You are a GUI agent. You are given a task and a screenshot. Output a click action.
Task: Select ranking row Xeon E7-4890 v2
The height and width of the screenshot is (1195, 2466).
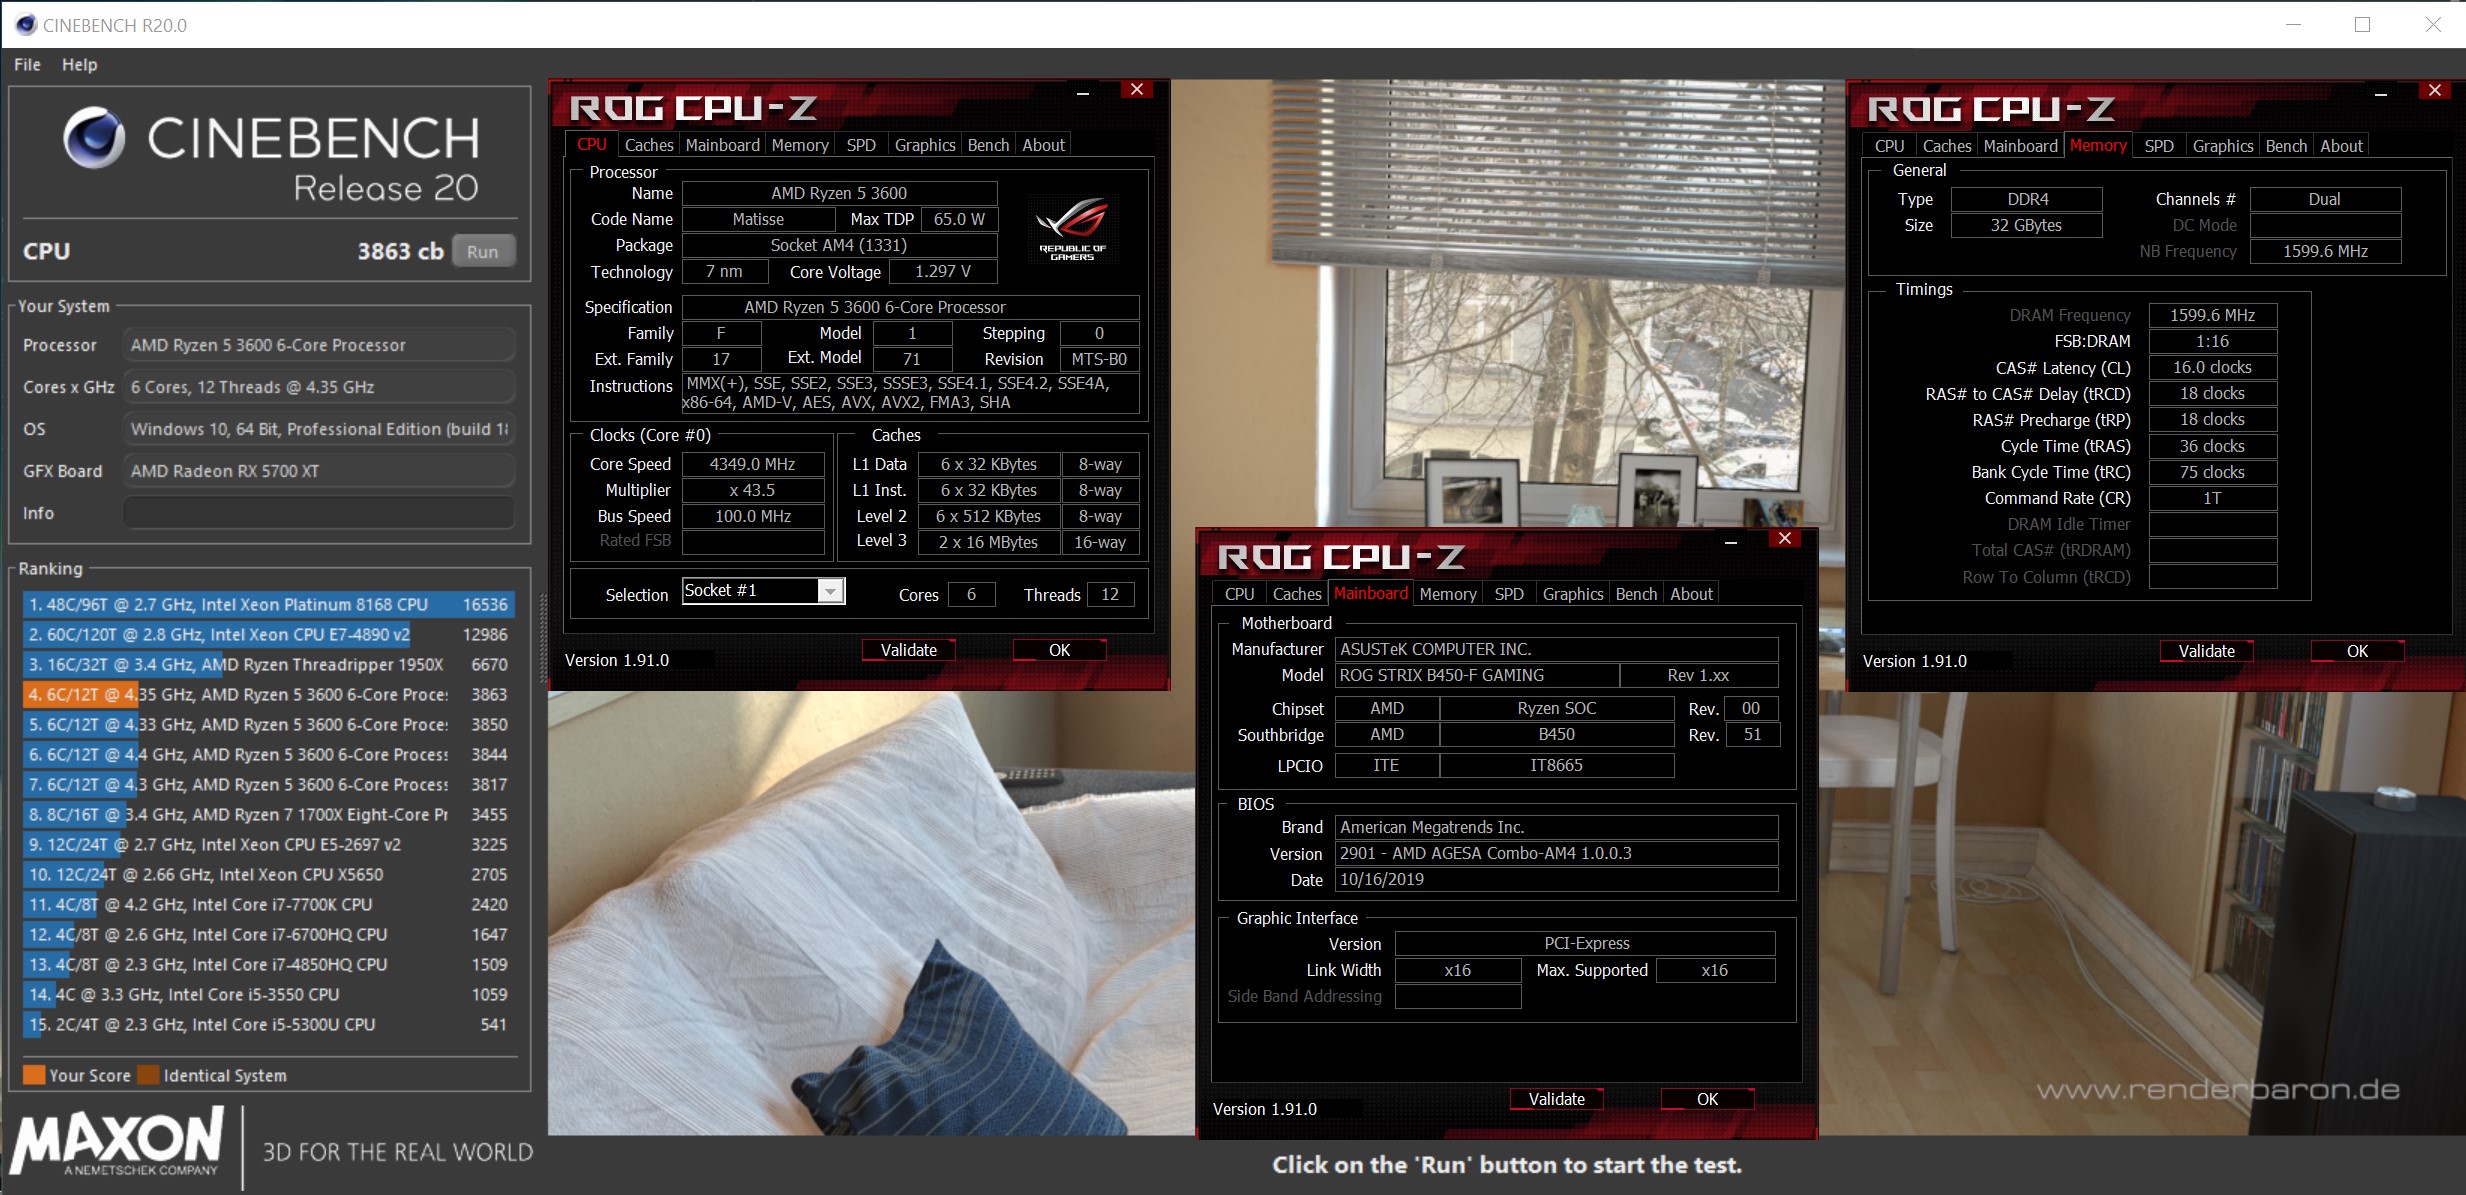pyautogui.click(x=268, y=634)
